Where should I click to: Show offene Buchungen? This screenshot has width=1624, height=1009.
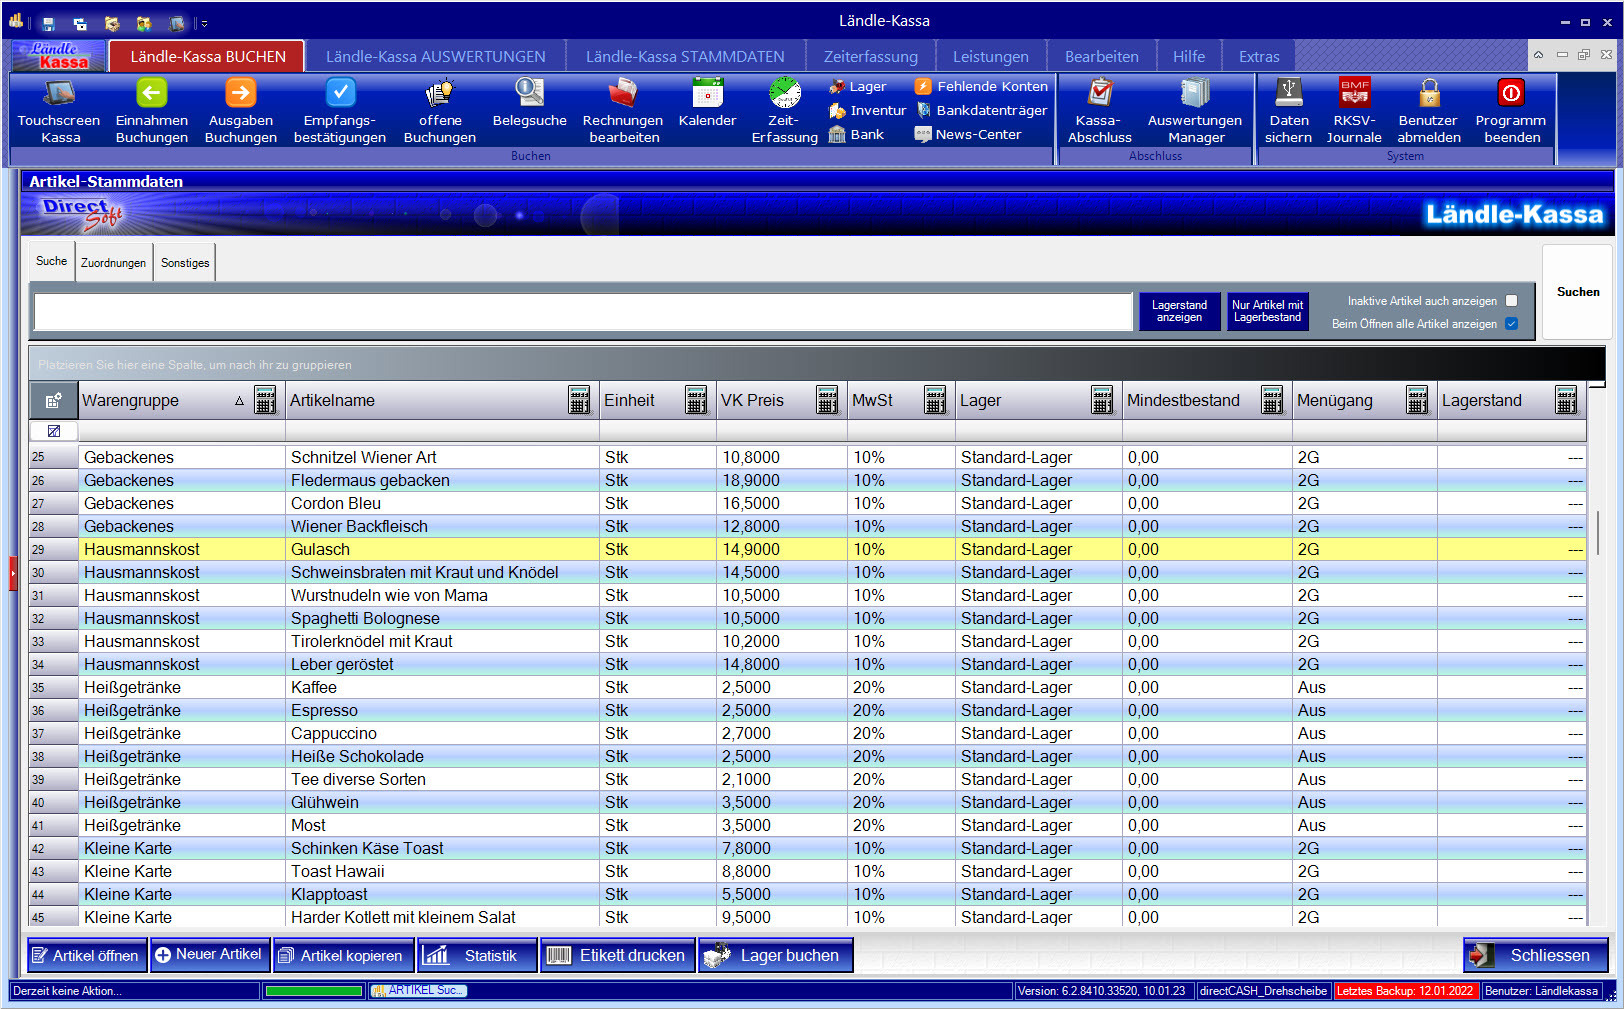click(440, 111)
